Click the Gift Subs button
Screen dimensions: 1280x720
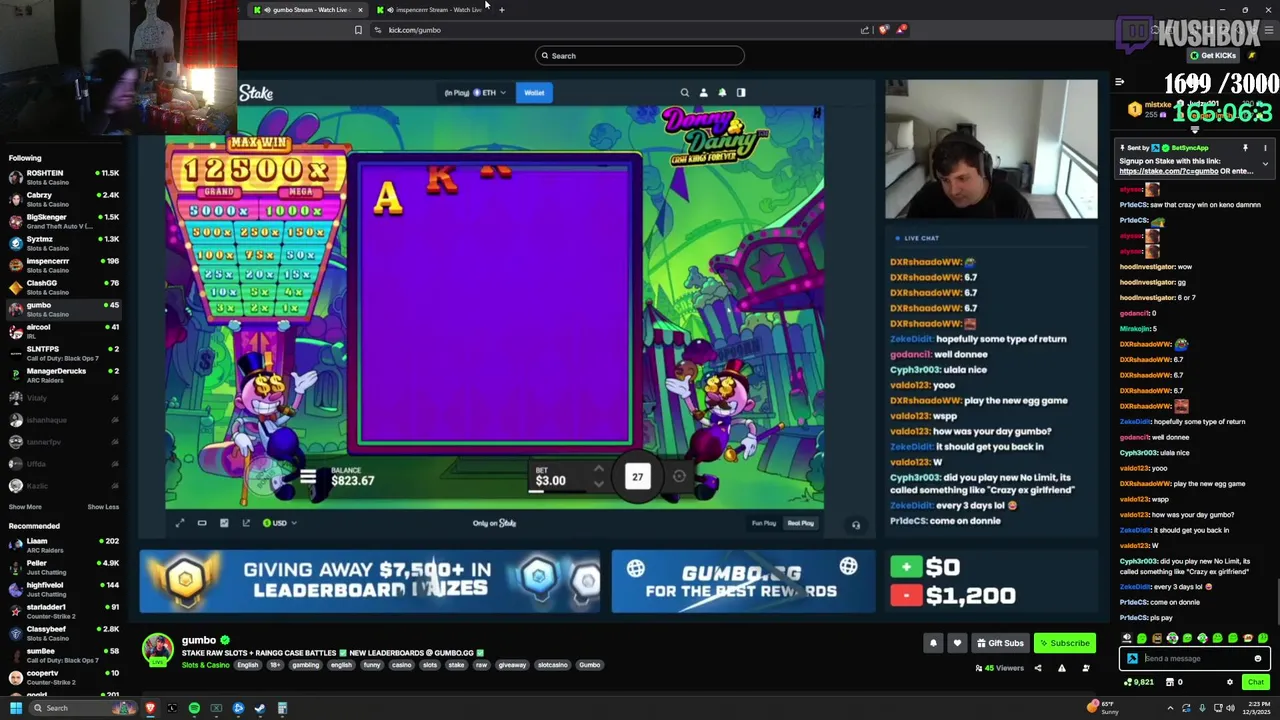pos(999,643)
